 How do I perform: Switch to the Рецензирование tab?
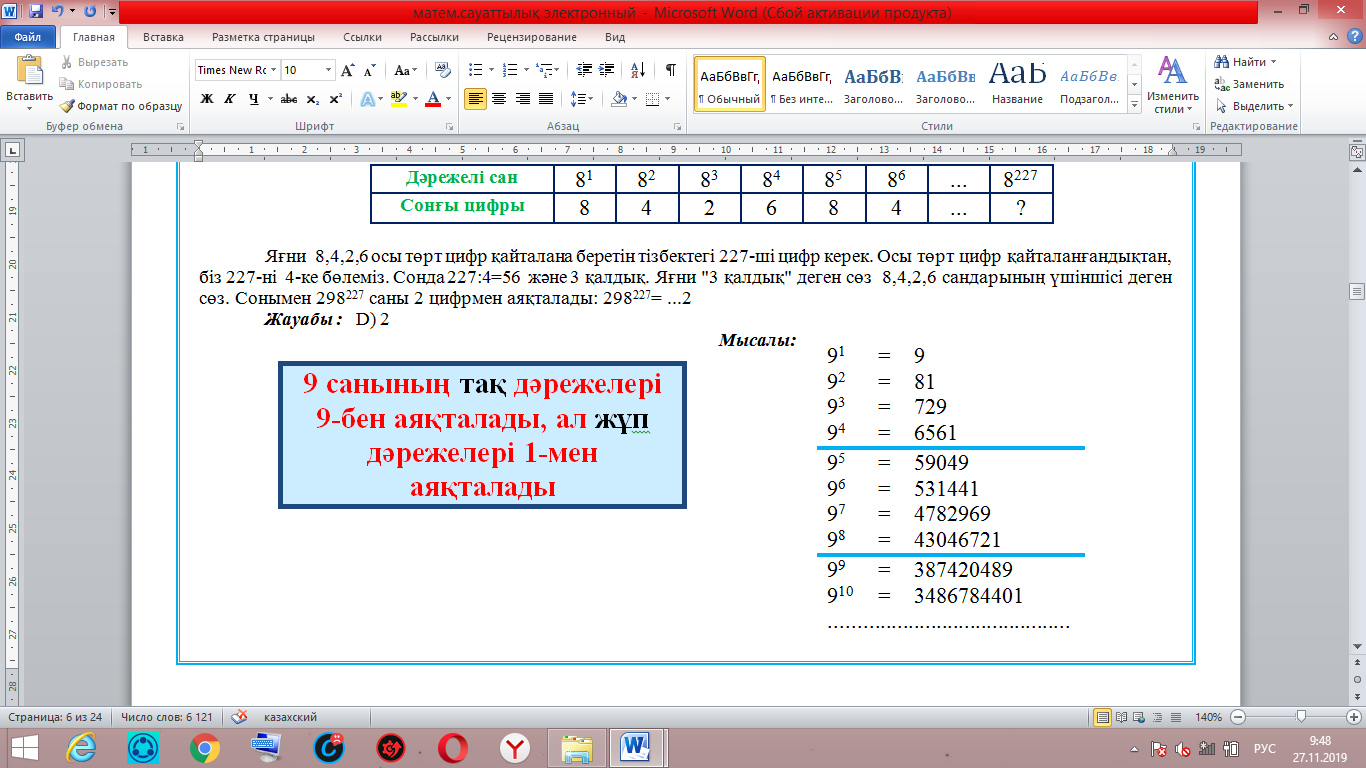(531, 37)
